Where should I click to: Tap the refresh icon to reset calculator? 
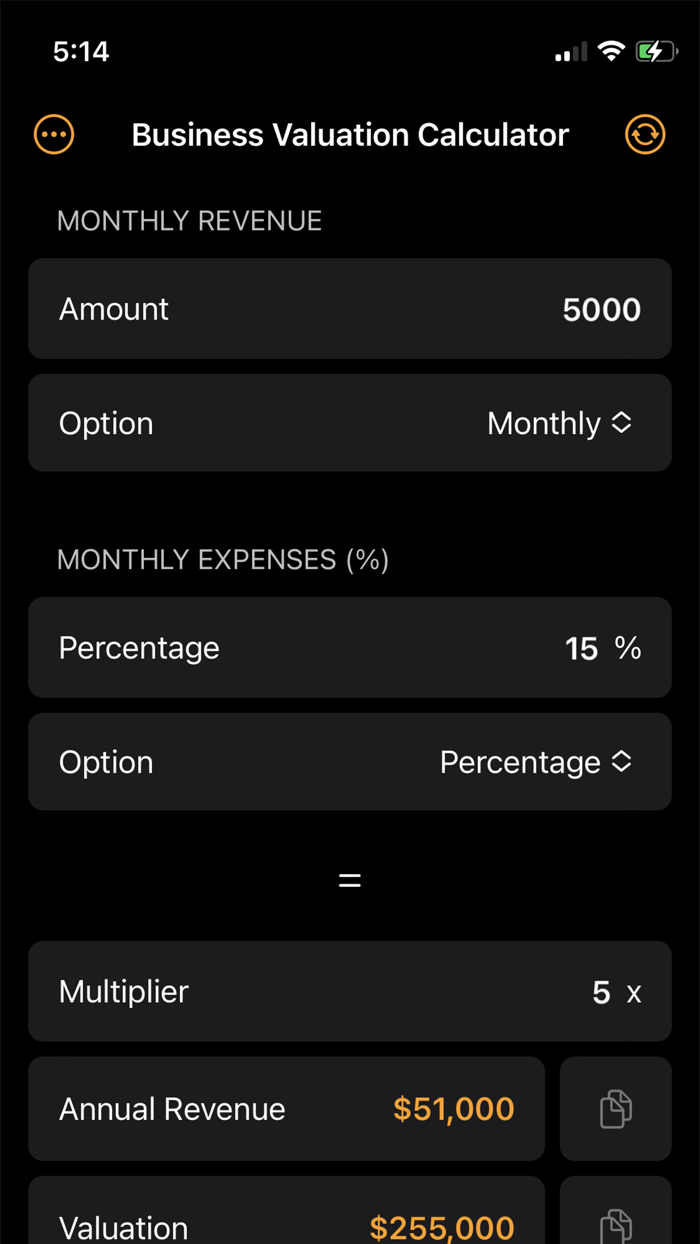tap(645, 134)
